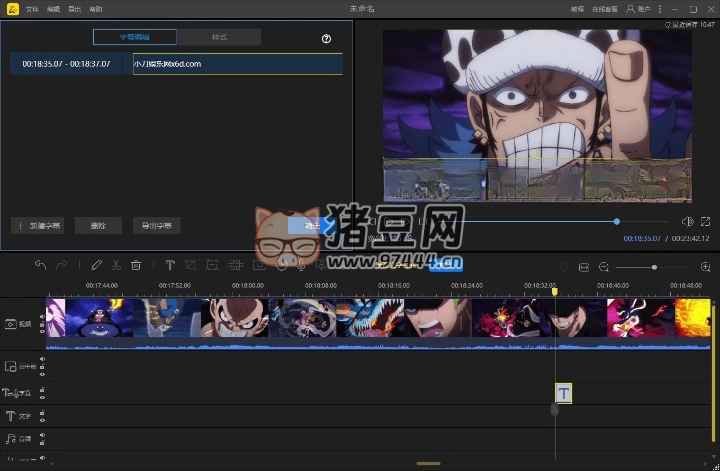The height and width of the screenshot is (471, 720).
Task: Undo the last edit in the timeline toolbar
Action: pos(40,265)
